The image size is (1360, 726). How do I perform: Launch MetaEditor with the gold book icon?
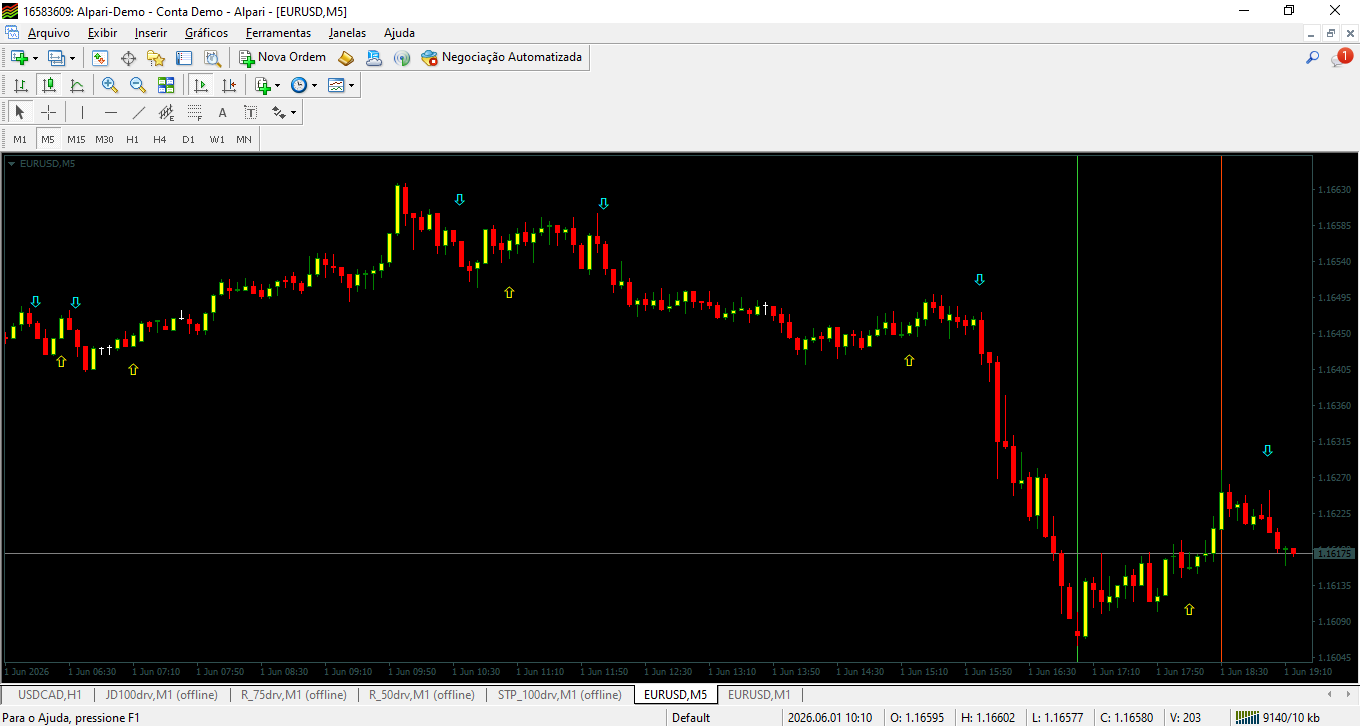(346, 58)
